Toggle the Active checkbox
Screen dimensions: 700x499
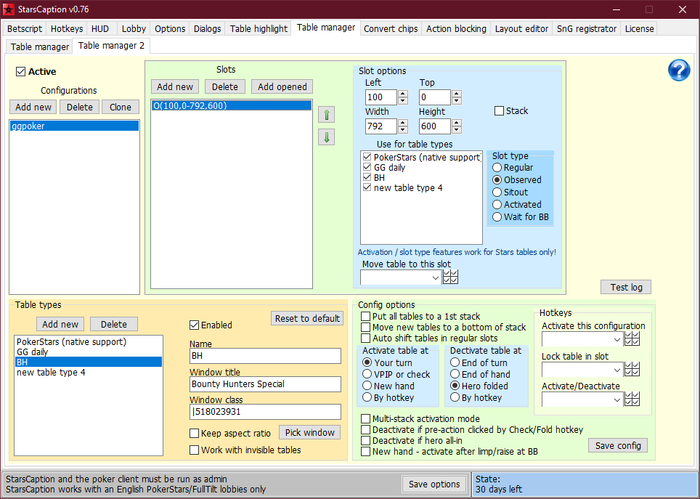pos(21,72)
